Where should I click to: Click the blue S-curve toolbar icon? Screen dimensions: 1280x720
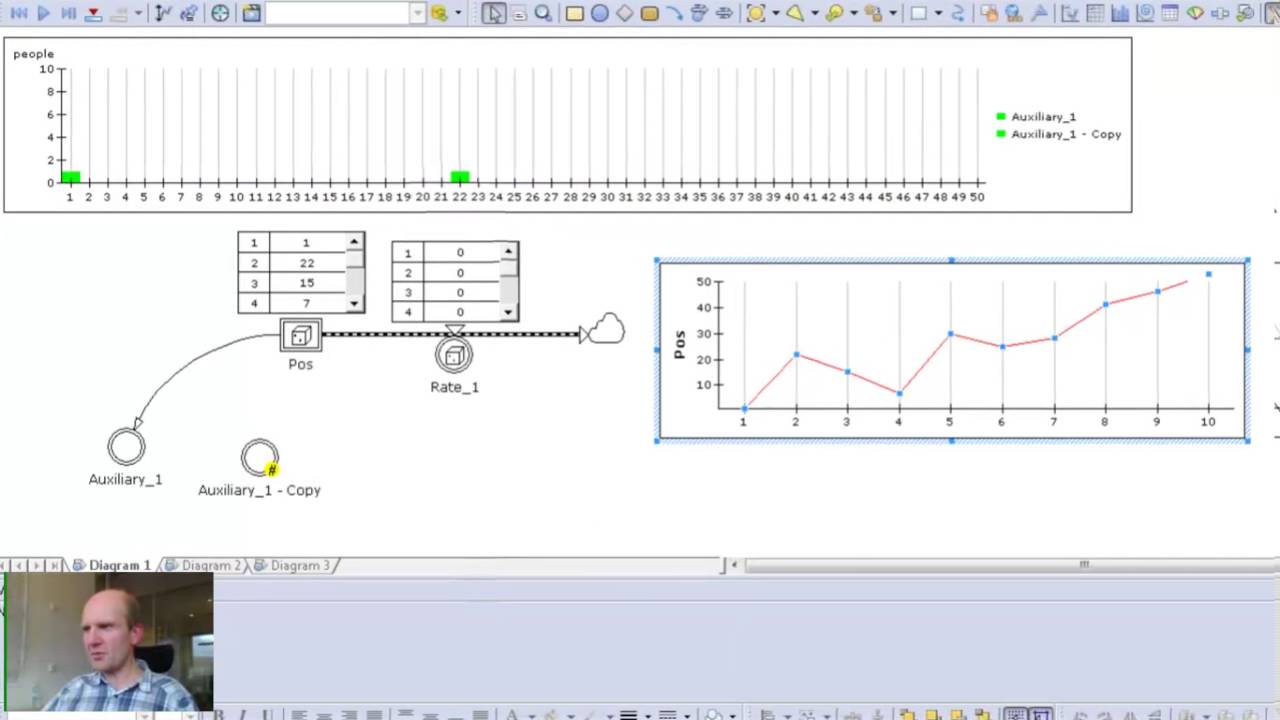click(x=958, y=13)
